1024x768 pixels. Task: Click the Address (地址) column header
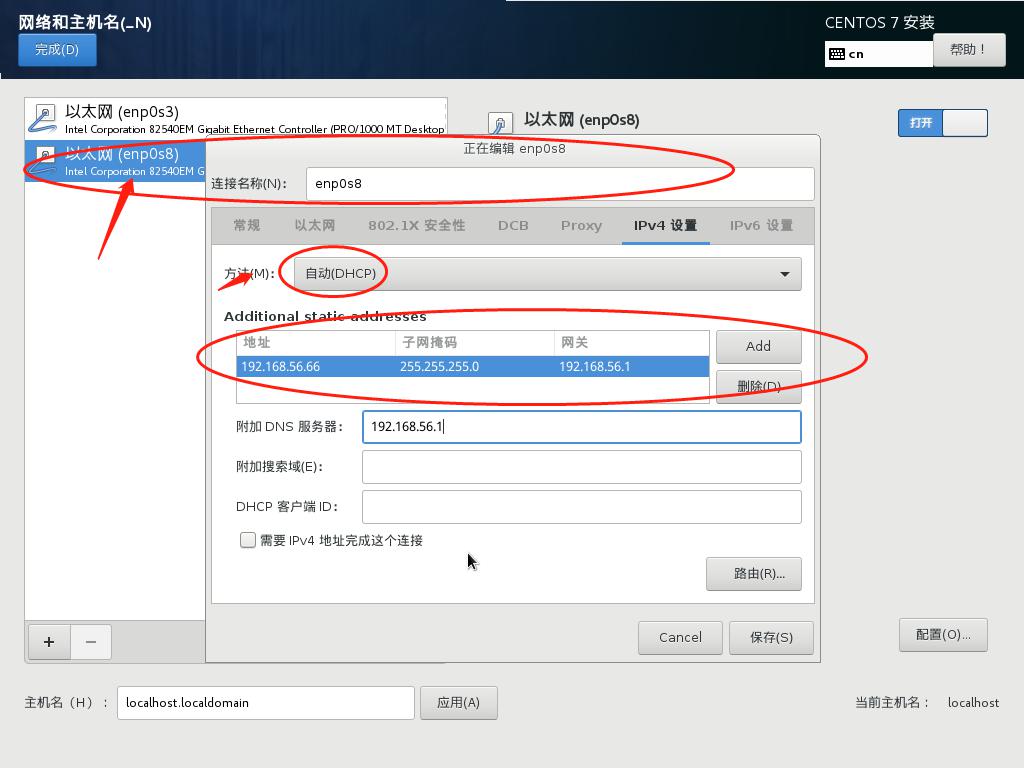tap(315, 343)
